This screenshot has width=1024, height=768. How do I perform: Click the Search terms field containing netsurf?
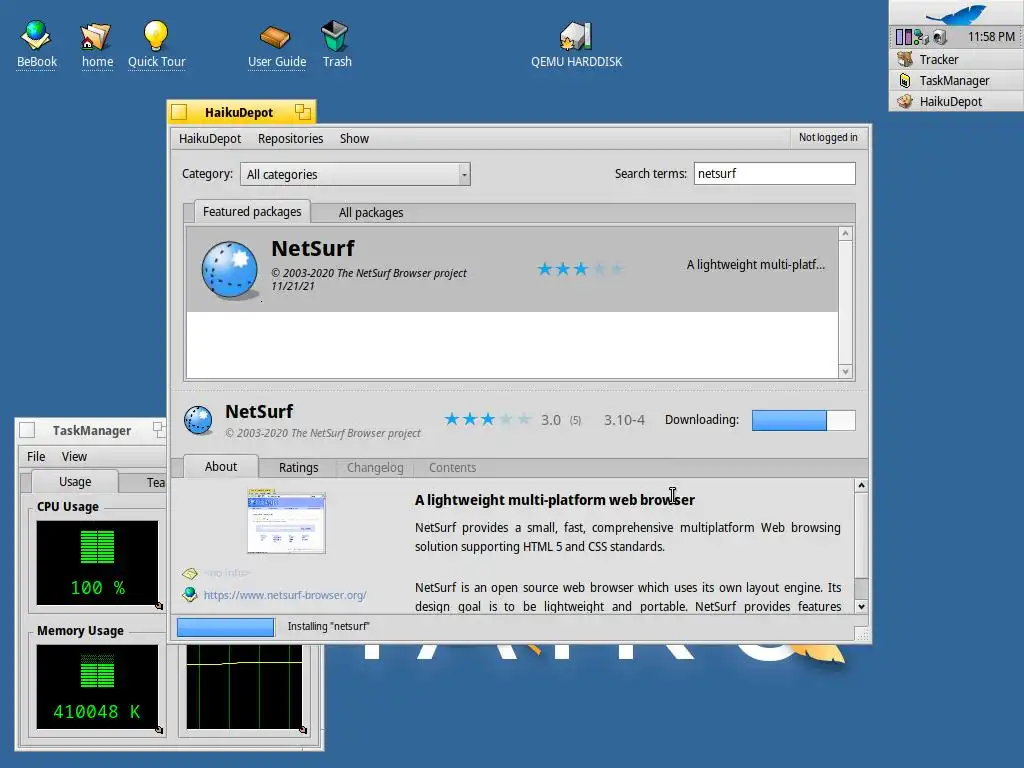pyautogui.click(x=775, y=174)
